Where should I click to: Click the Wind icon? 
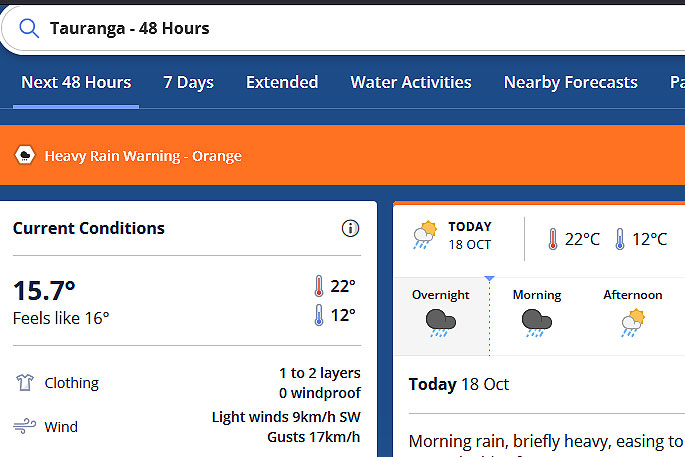click(24, 426)
